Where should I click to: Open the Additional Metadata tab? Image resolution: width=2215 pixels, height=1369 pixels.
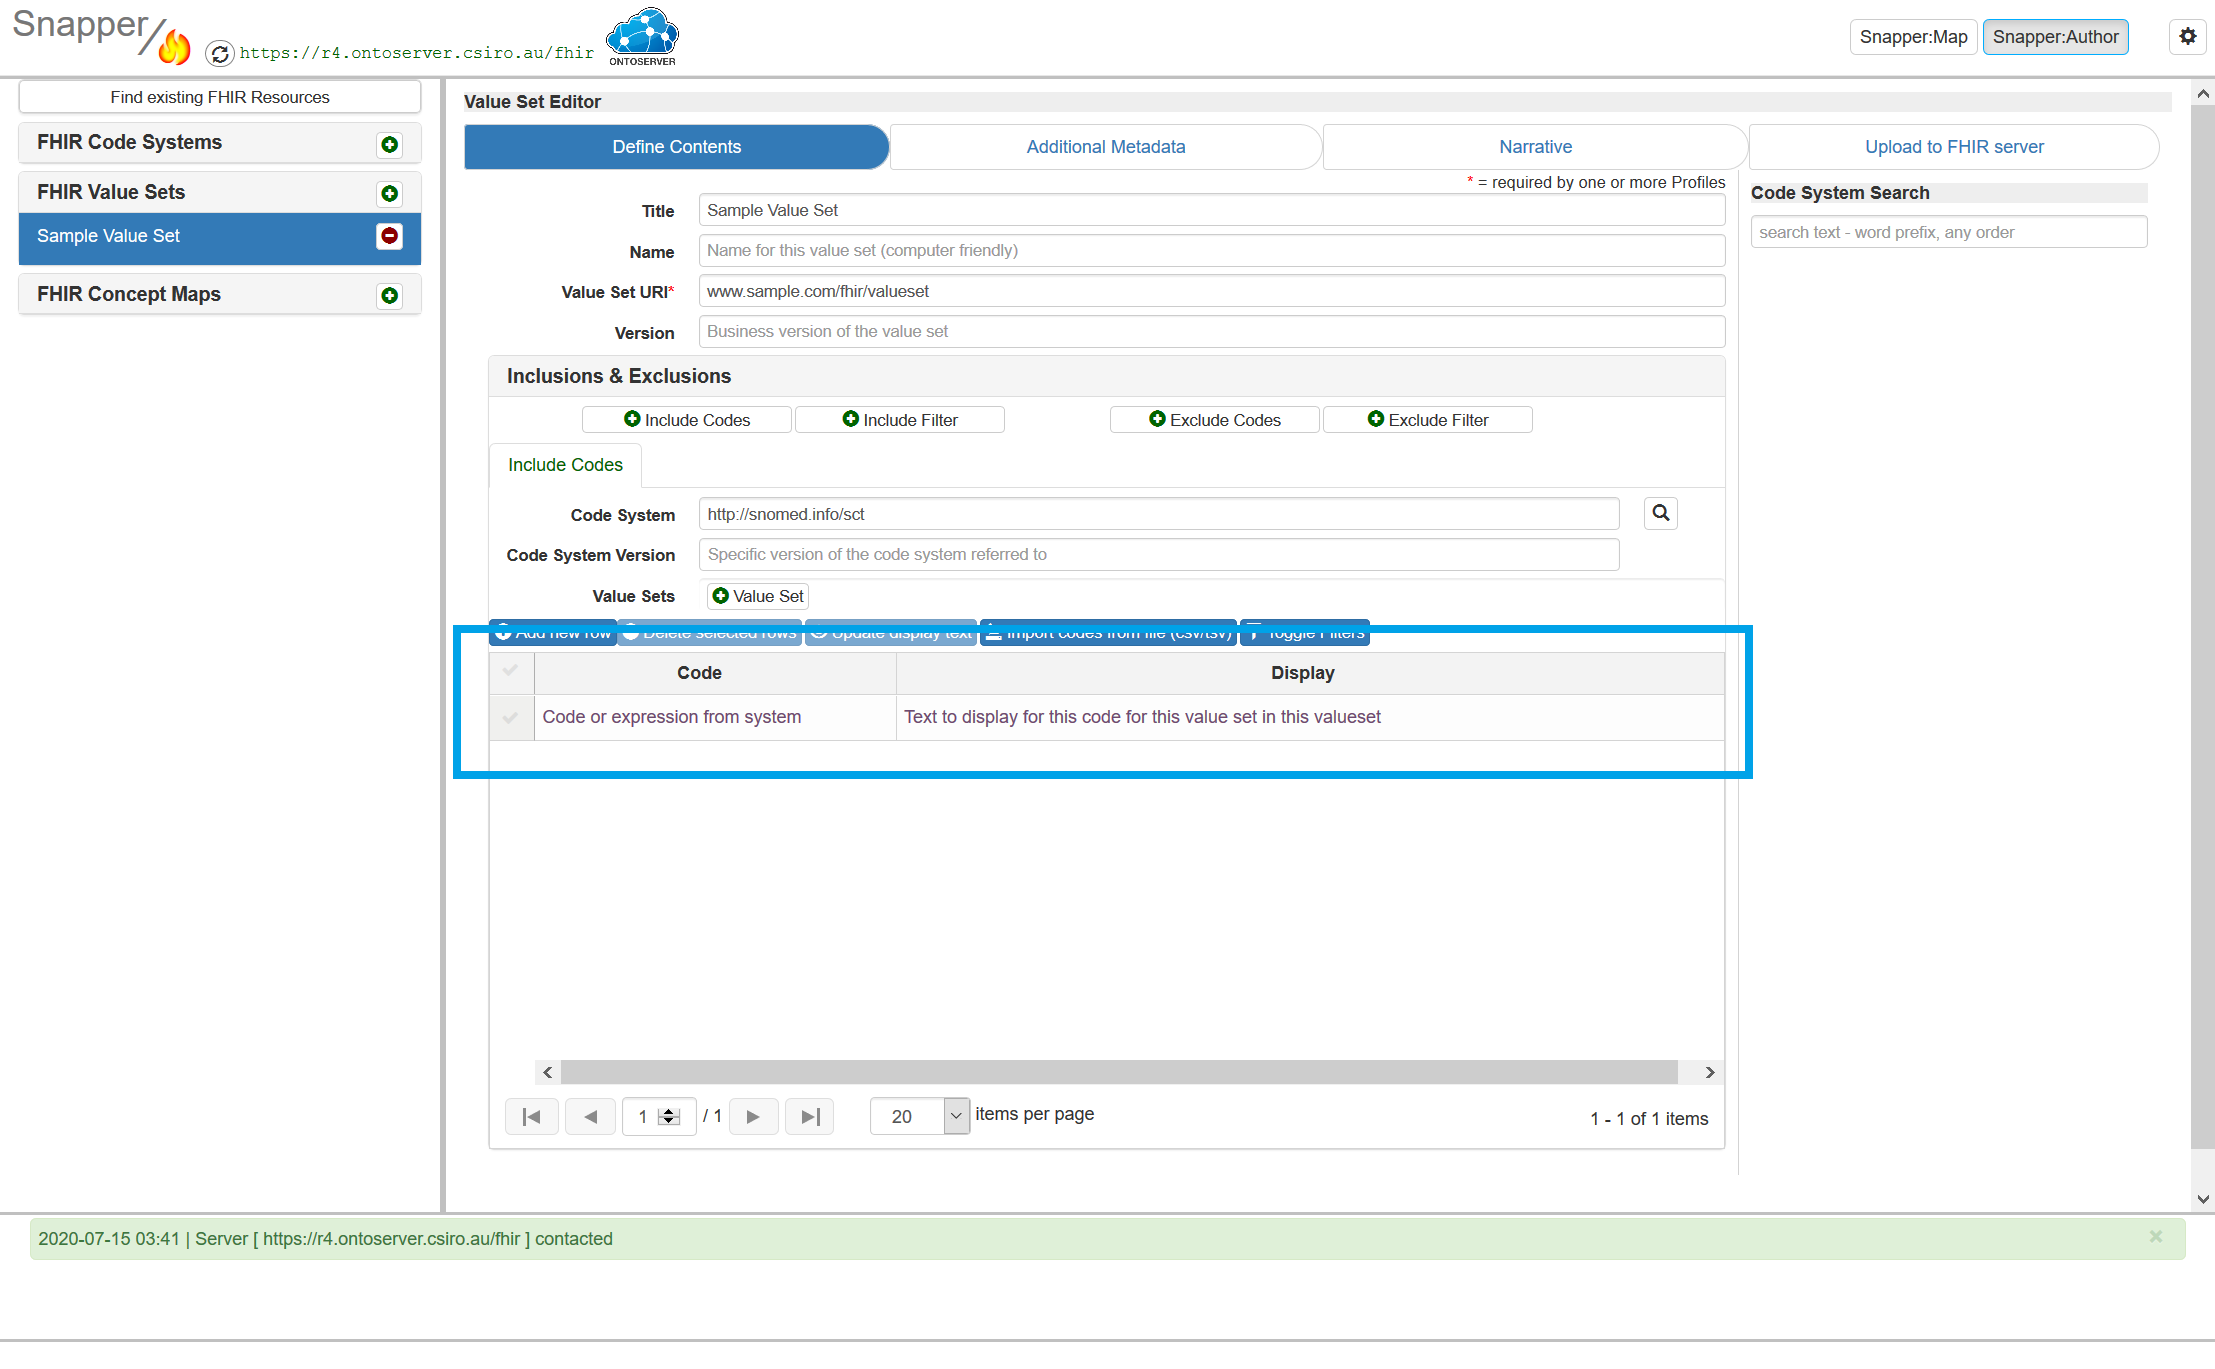1105,147
